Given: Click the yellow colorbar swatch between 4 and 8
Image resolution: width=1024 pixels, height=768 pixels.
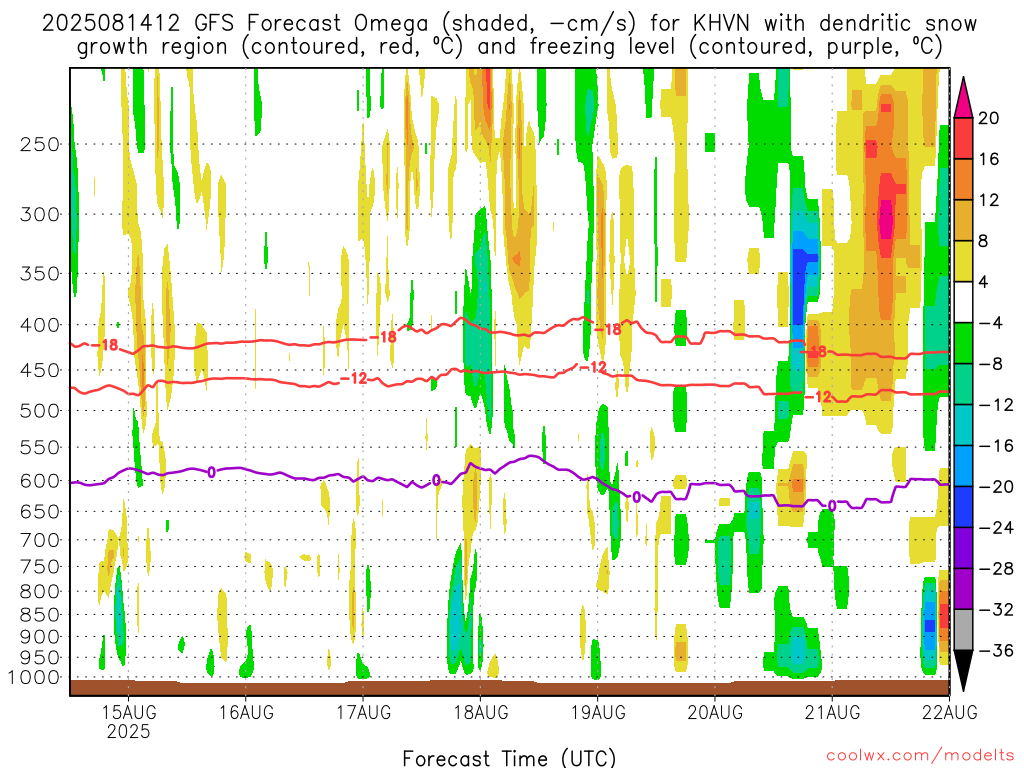Looking at the screenshot, I should click(963, 261).
